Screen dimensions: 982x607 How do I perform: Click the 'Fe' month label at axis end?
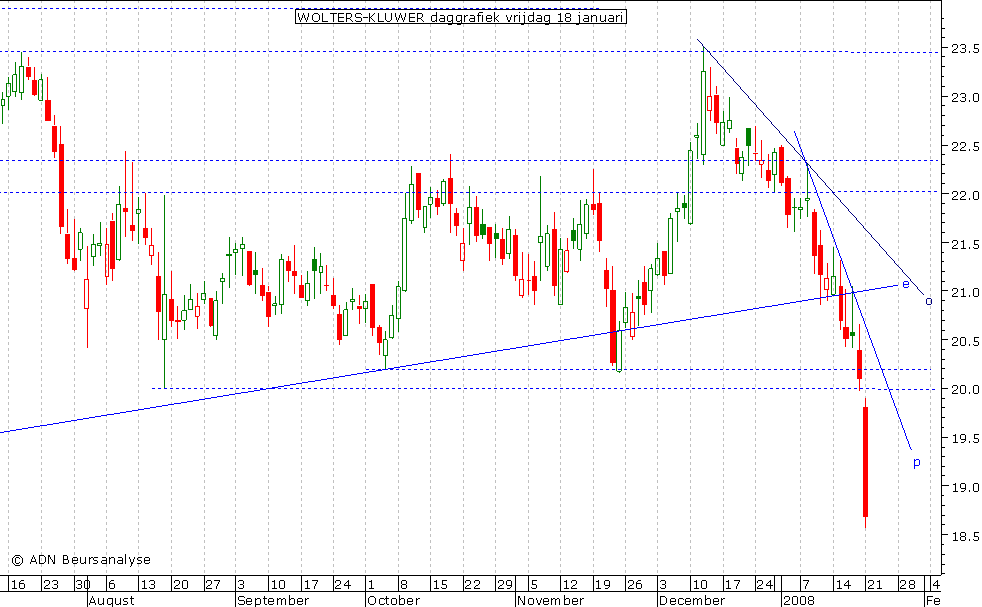point(932,600)
